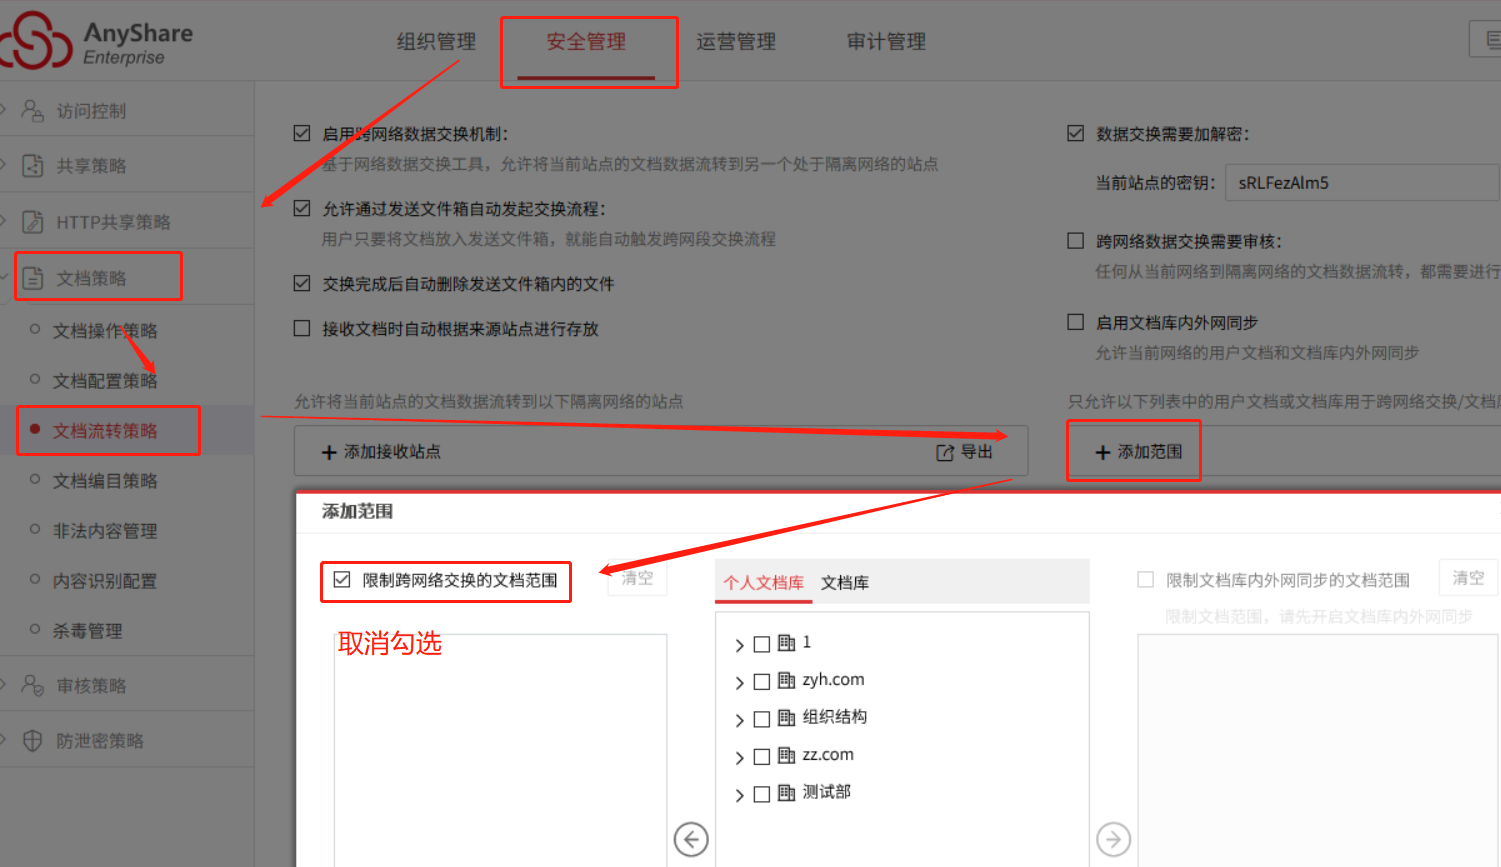Click the 防泄密策略 shield icon
Image resolution: width=1501 pixels, height=867 pixels.
(x=33, y=740)
